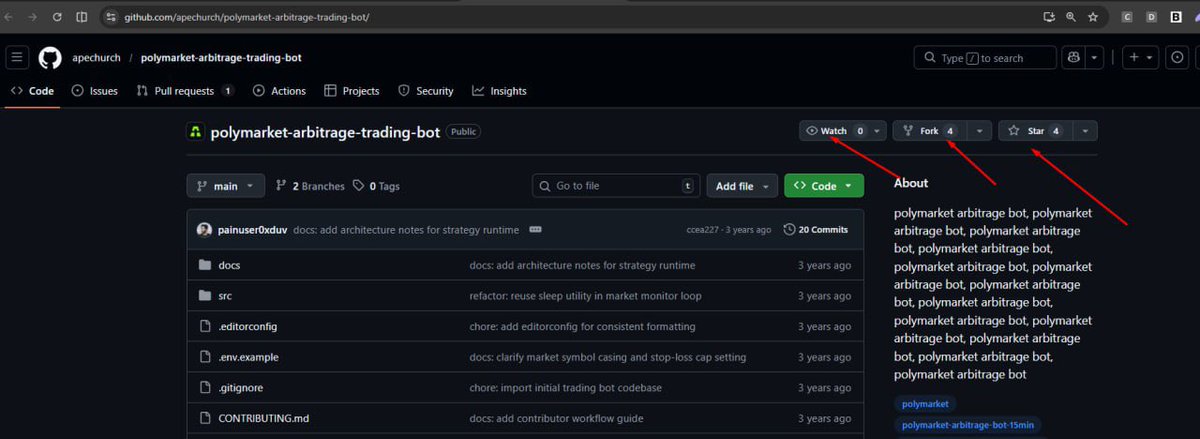
Task: Click the browser Back arrow
Action: (10, 17)
